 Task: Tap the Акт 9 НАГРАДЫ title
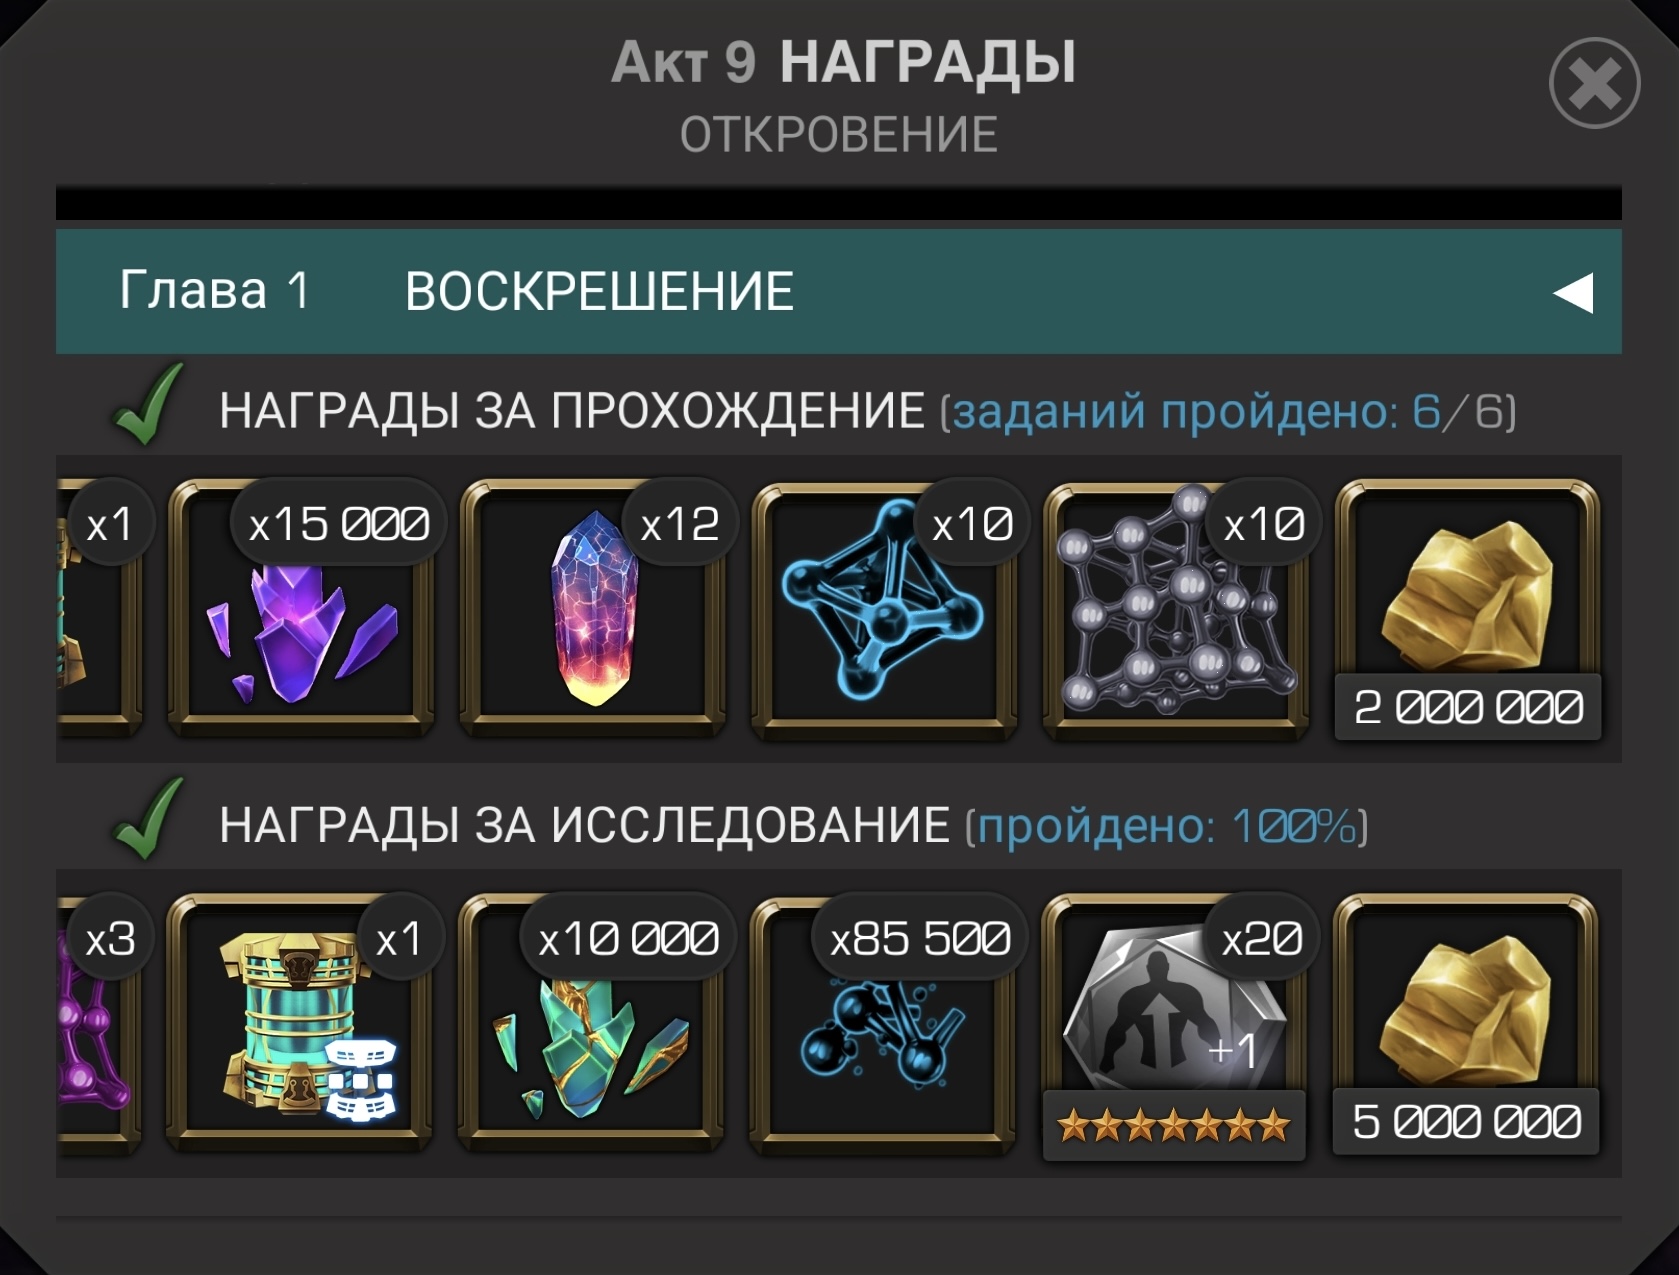pos(844,62)
